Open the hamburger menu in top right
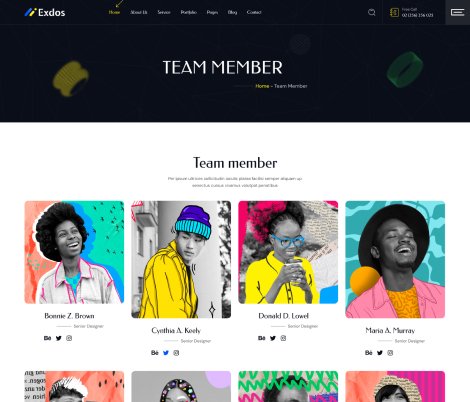The height and width of the screenshot is (402, 470). 457,12
